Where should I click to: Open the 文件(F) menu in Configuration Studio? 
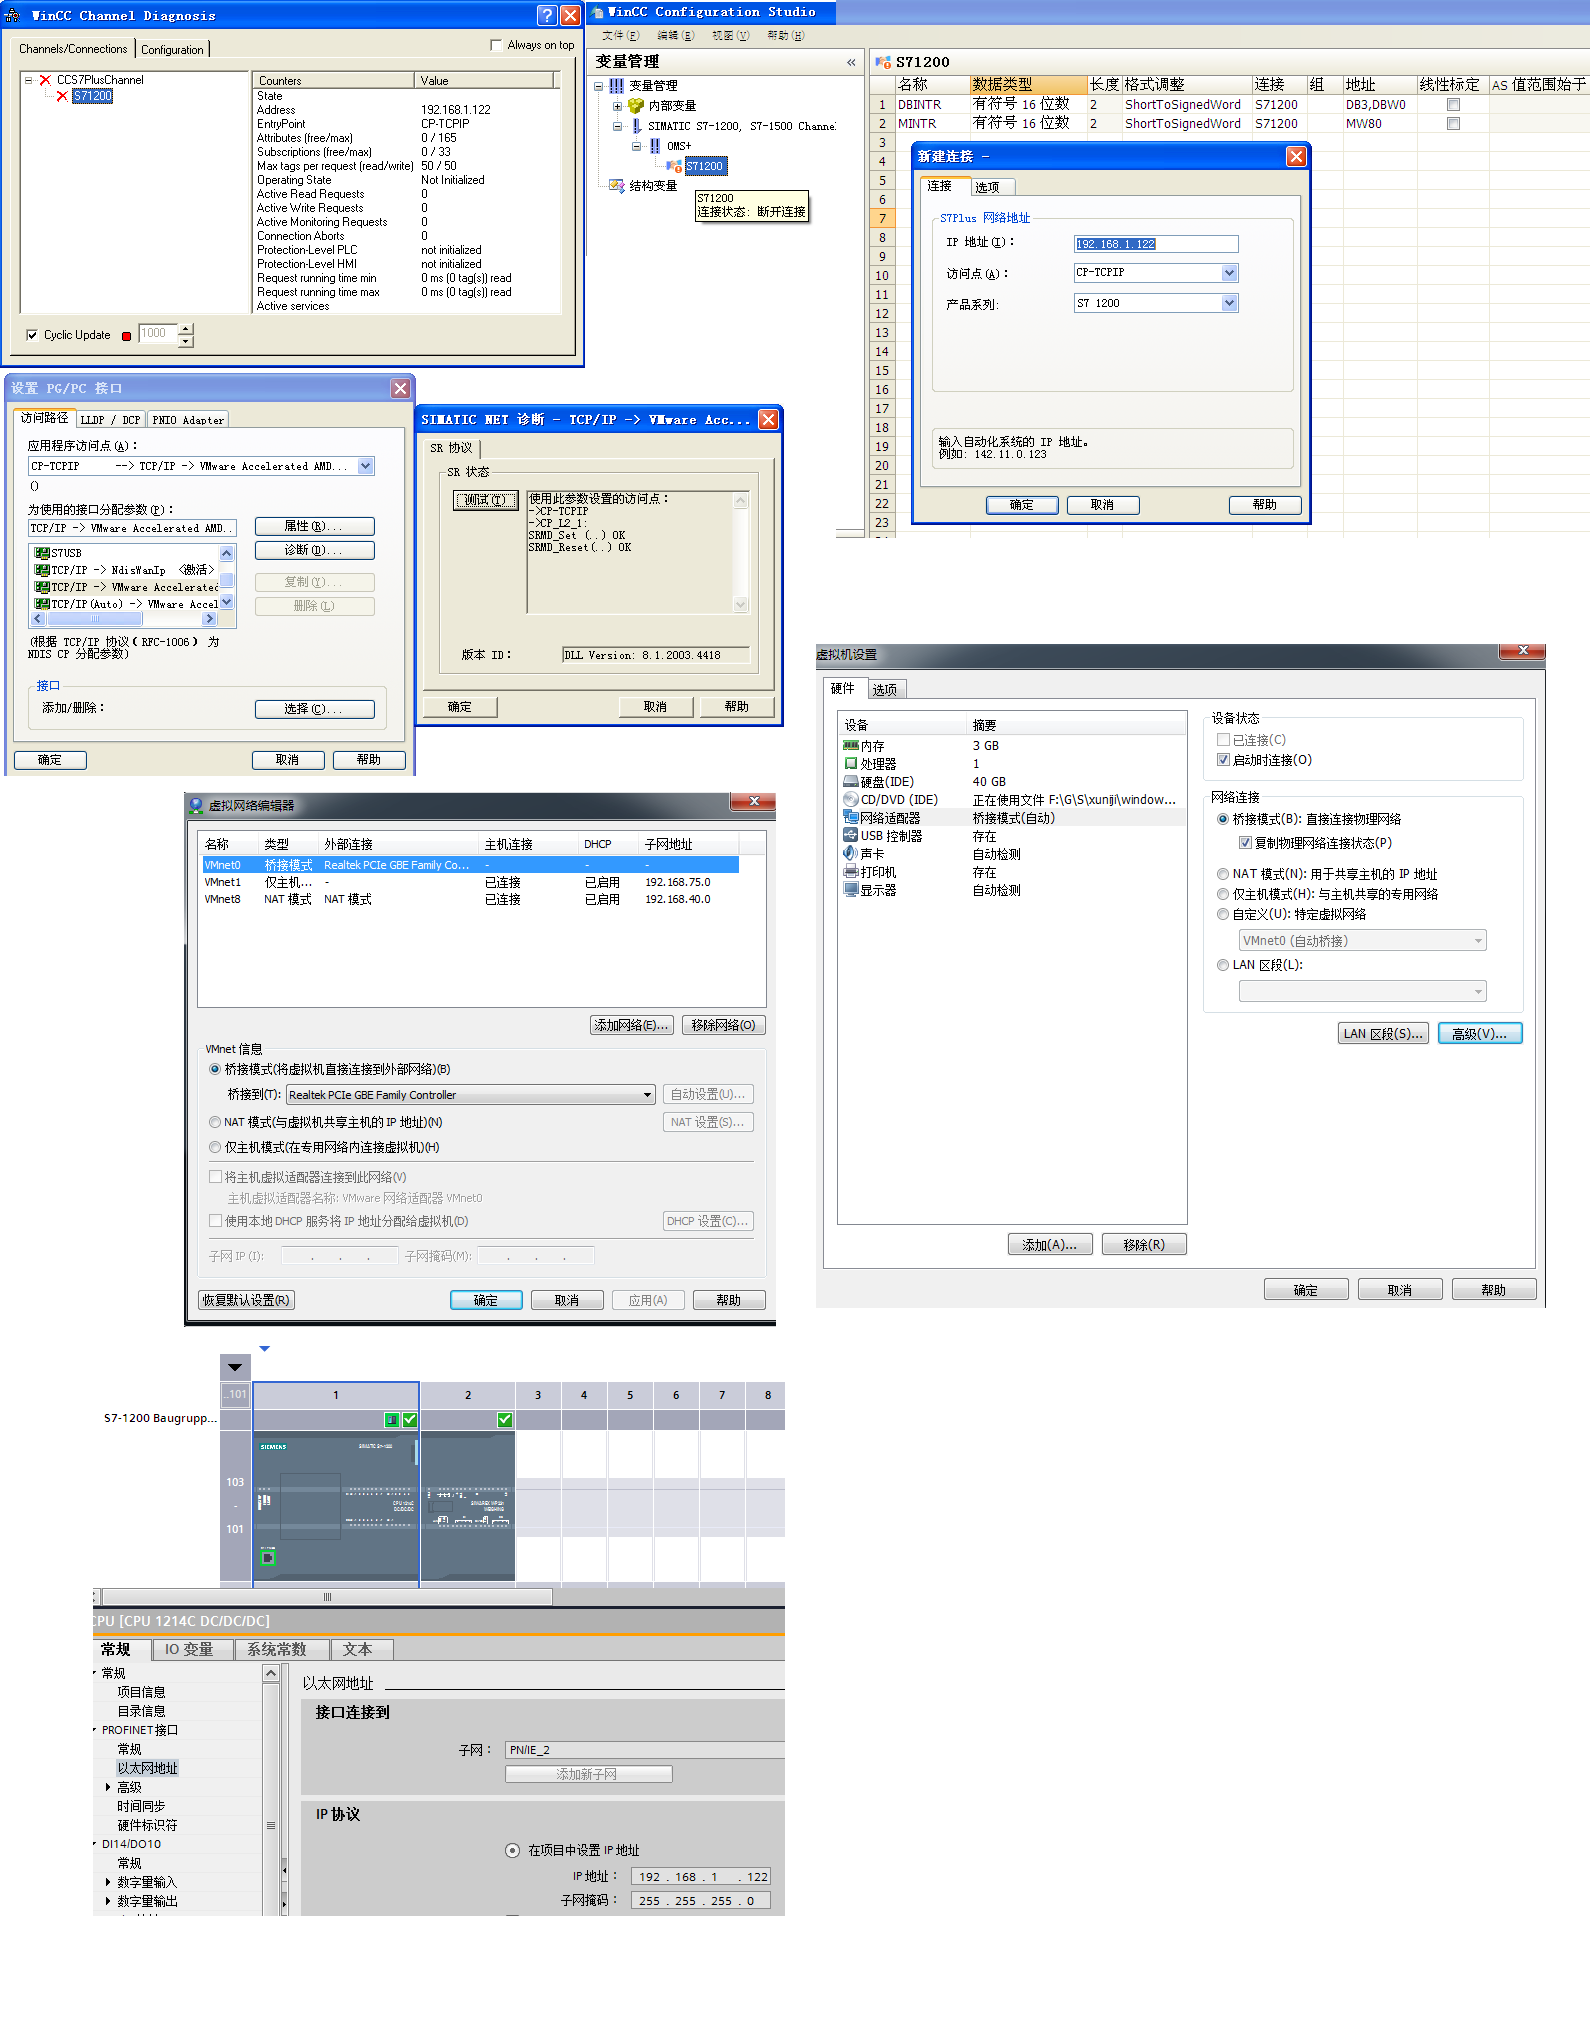coord(620,35)
